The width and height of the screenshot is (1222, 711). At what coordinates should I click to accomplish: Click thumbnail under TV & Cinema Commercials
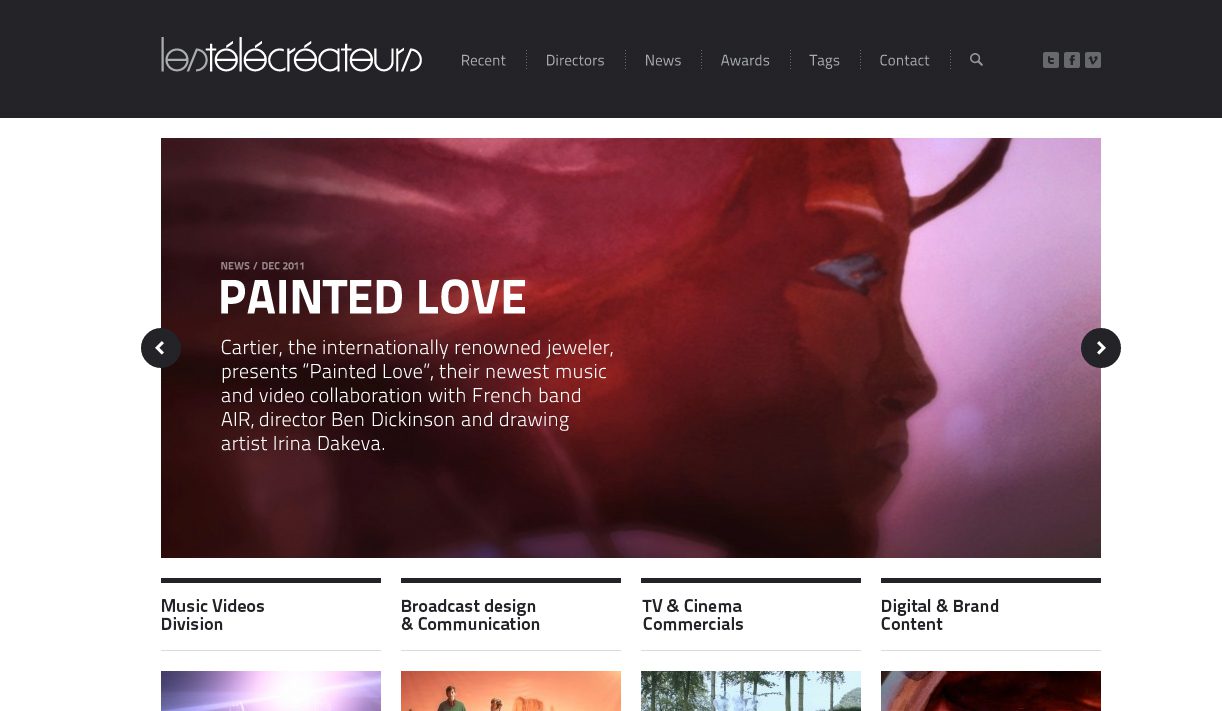point(751,691)
